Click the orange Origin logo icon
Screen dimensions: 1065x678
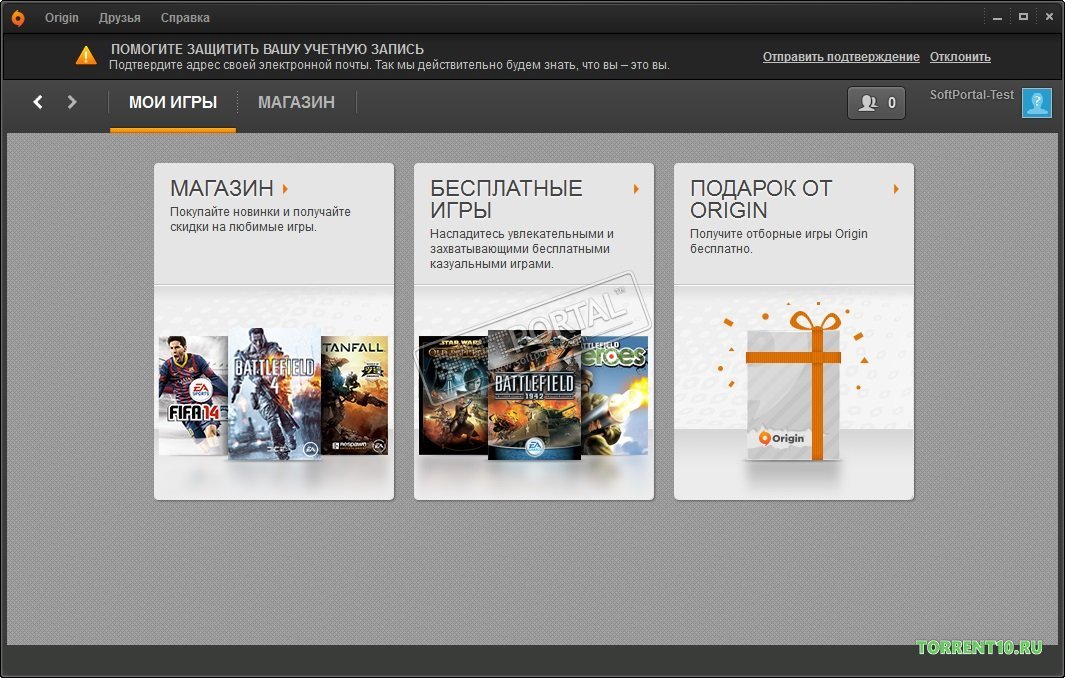18,18
